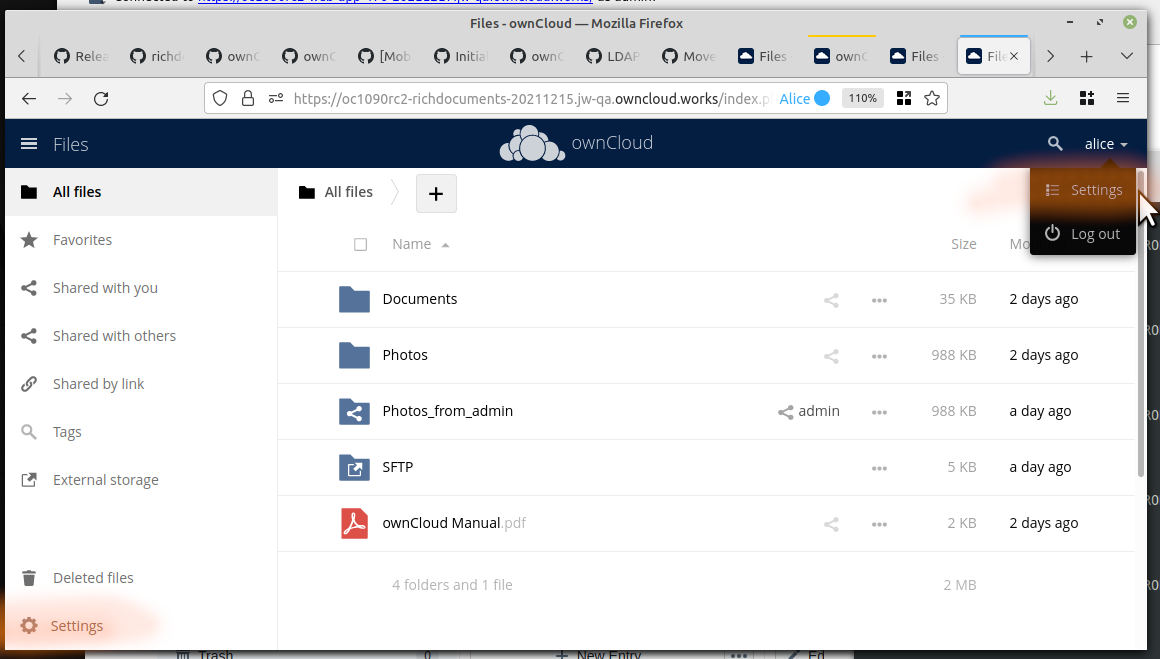
Task: Open the shared folder icon for Photos_from_admin
Action: 354,411
